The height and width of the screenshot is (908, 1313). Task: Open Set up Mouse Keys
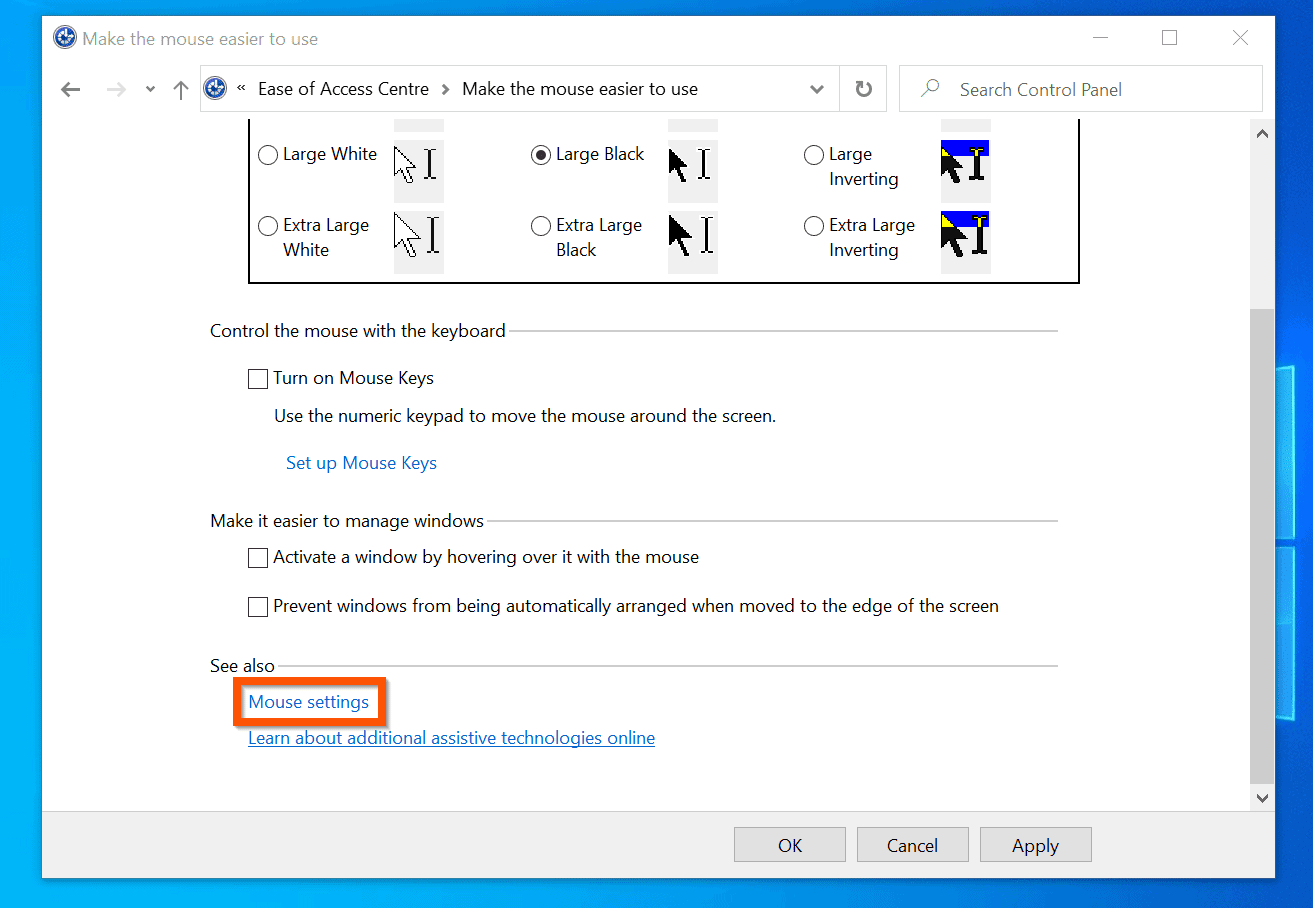point(360,462)
